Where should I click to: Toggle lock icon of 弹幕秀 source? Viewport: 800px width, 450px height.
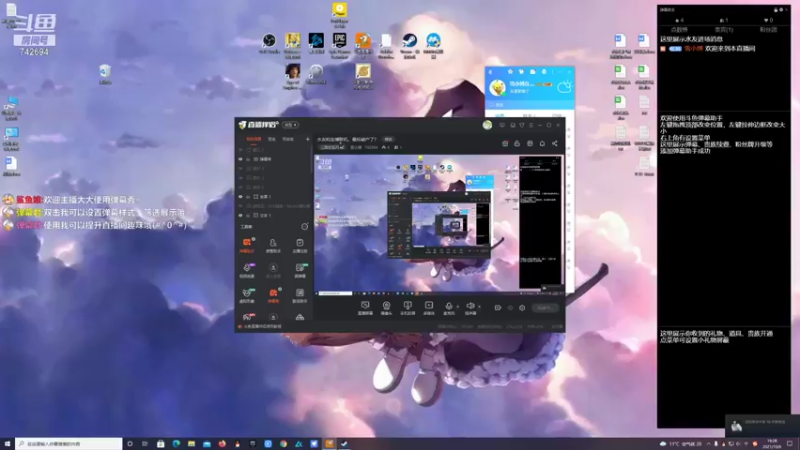tap(248, 159)
